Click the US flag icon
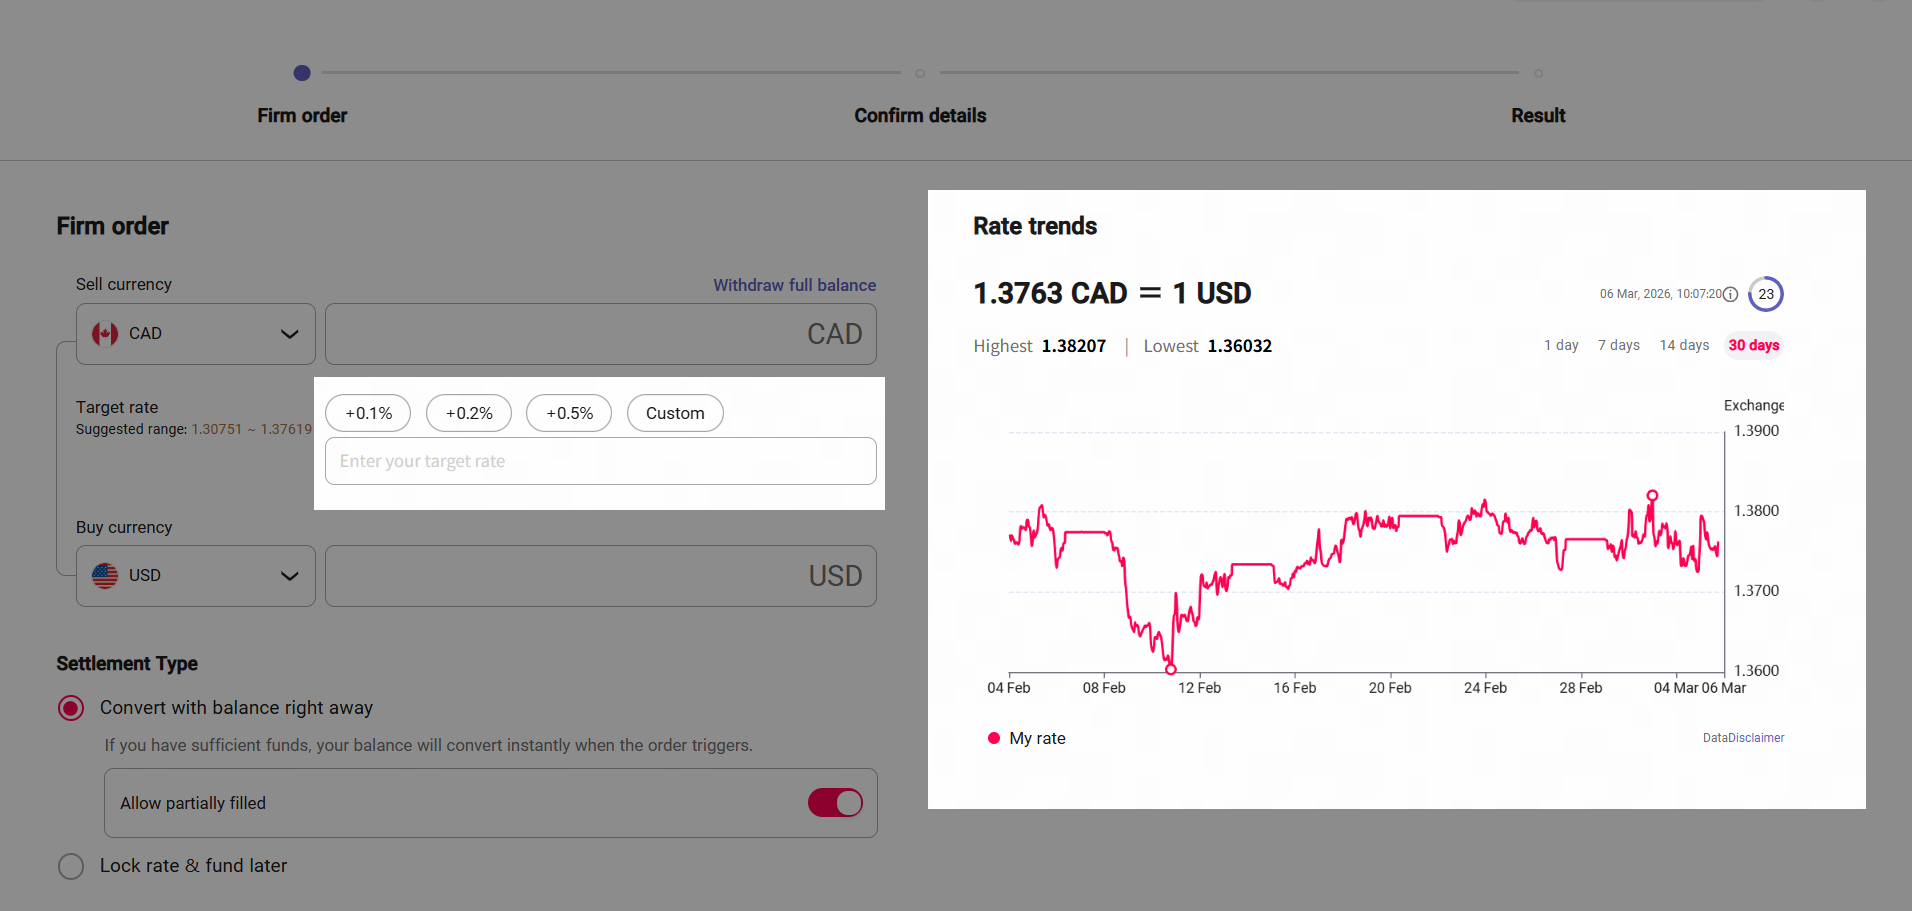1912x911 pixels. tap(105, 576)
